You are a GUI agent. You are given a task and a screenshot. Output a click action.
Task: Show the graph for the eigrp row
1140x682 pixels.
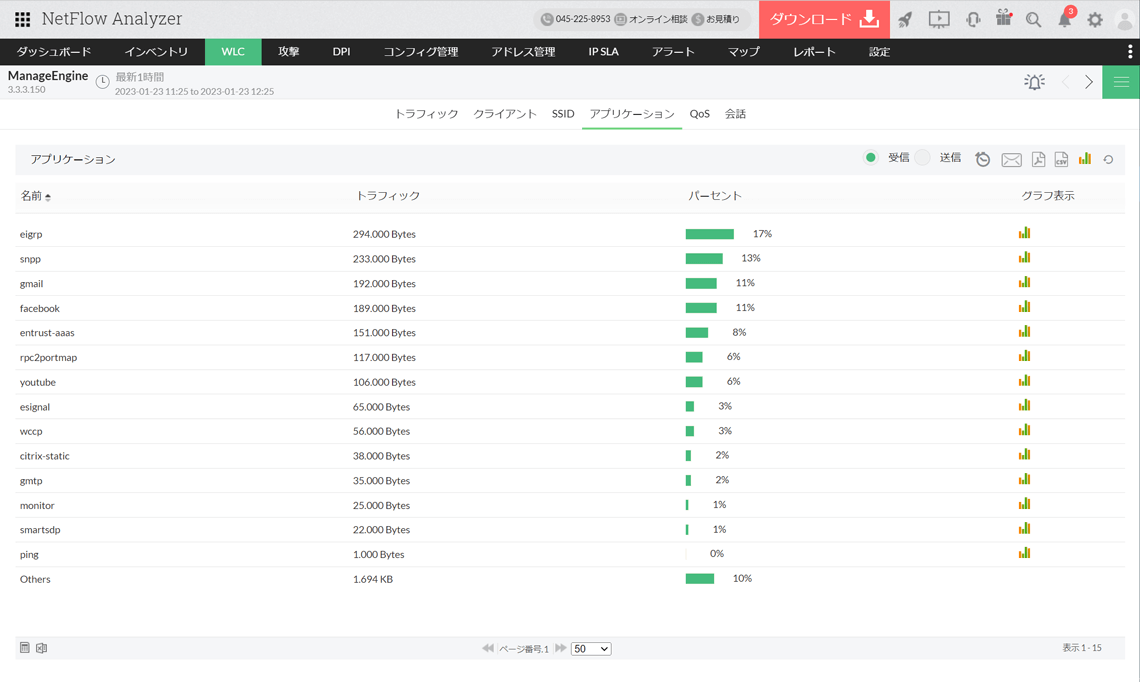[1024, 233]
